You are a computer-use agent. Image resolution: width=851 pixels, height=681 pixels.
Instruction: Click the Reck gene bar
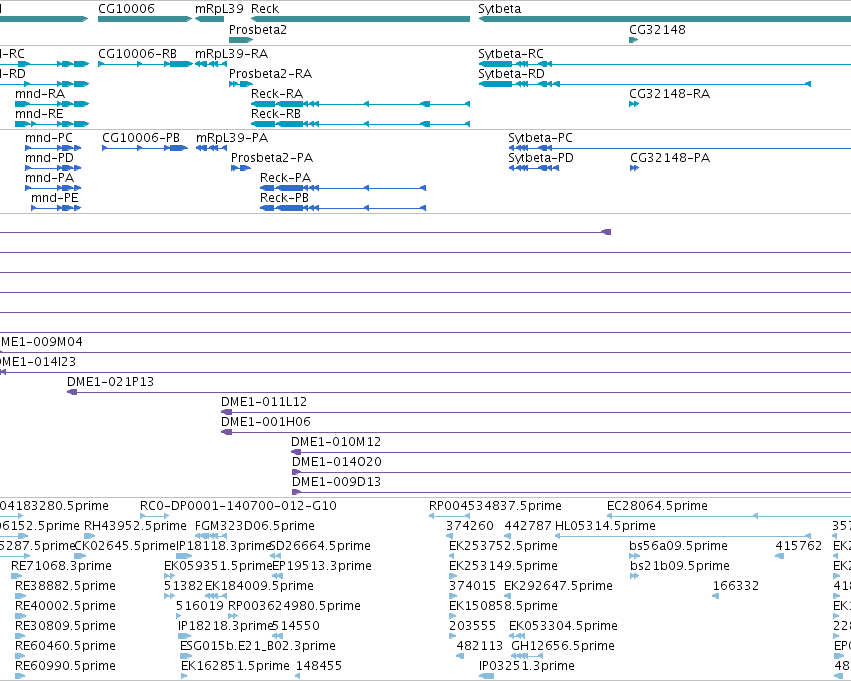pos(360,19)
